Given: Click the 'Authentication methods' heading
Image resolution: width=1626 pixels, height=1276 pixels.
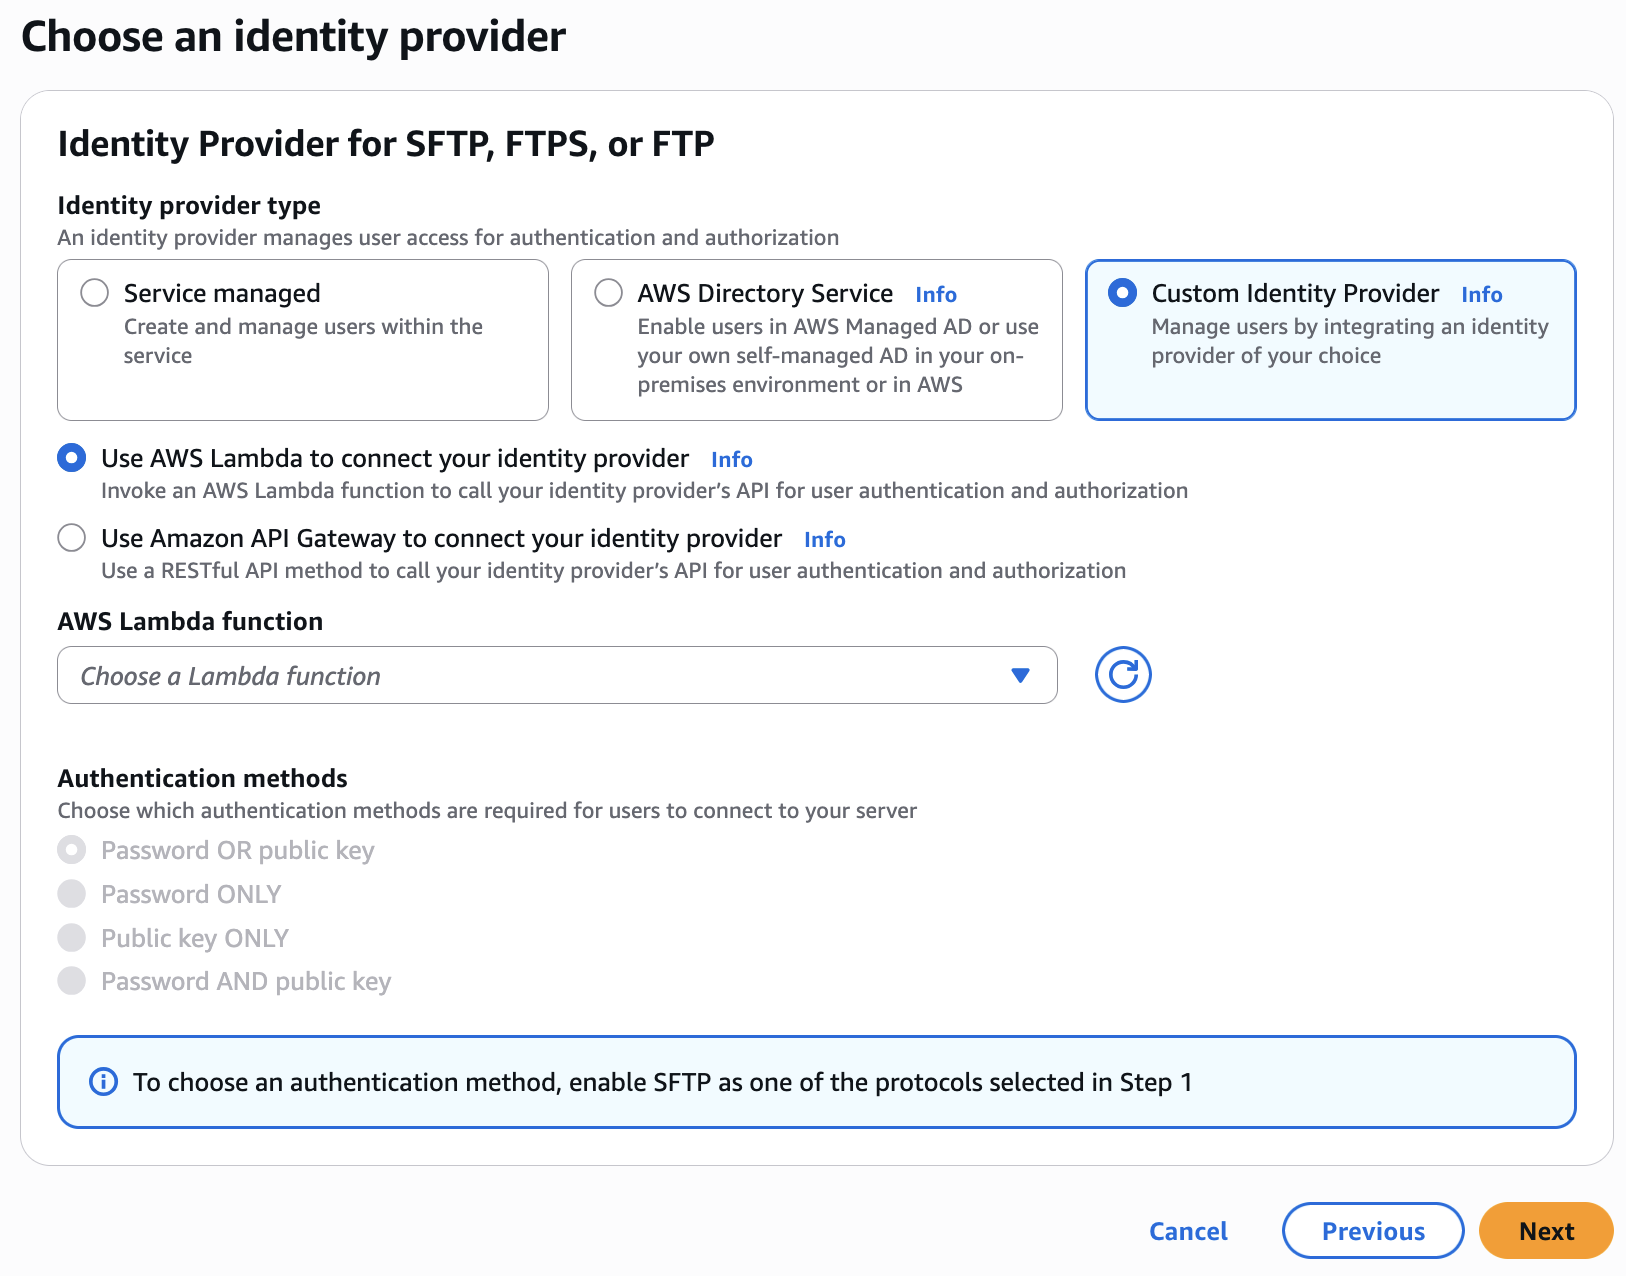Looking at the screenshot, I should [x=203, y=778].
